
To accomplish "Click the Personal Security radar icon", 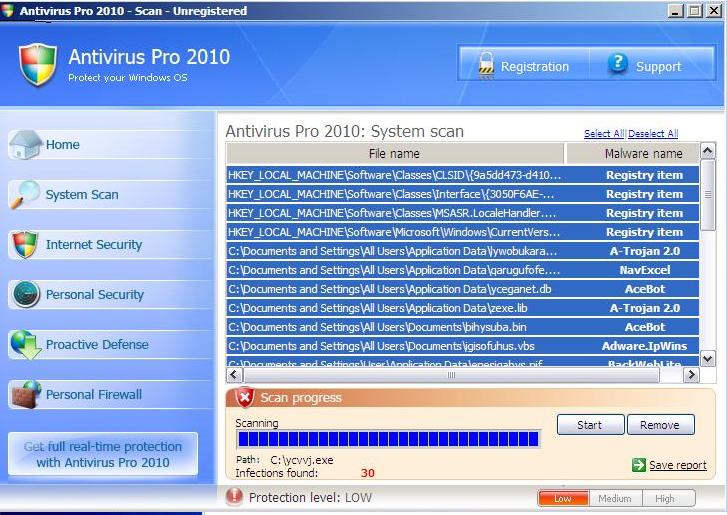I will coord(26,294).
